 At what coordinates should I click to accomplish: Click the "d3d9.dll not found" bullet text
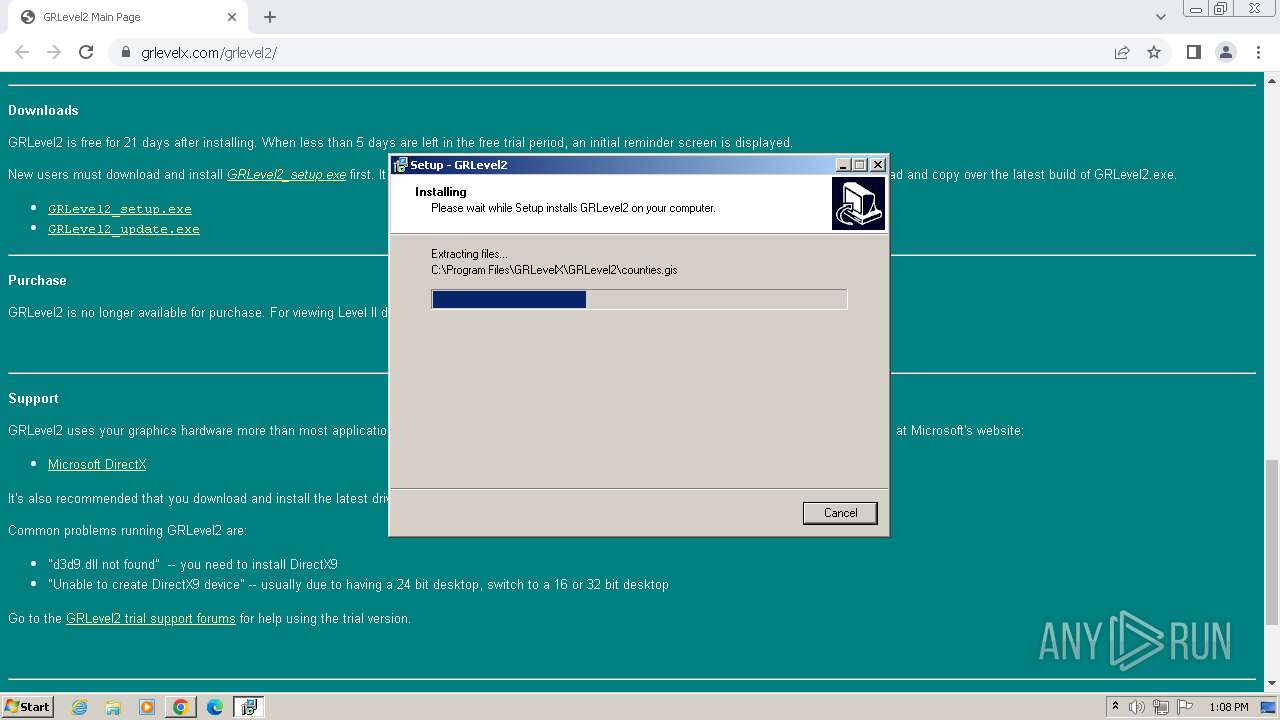click(x=192, y=564)
